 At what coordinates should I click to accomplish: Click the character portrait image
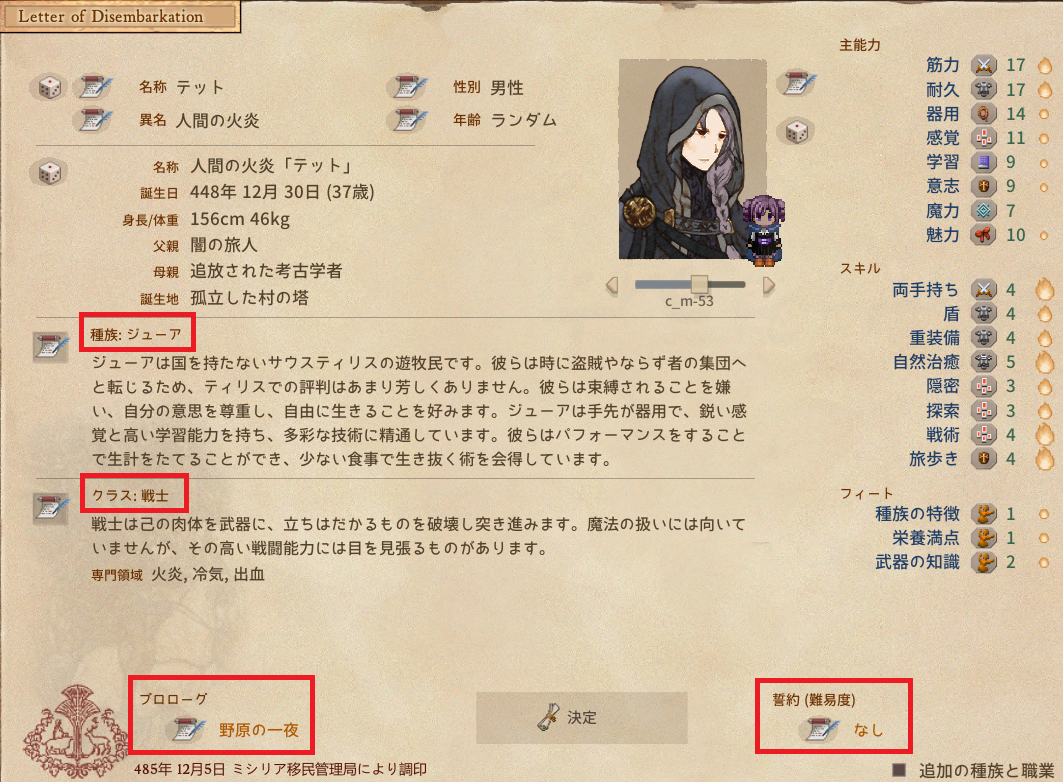pyautogui.click(x=693, y=159)
